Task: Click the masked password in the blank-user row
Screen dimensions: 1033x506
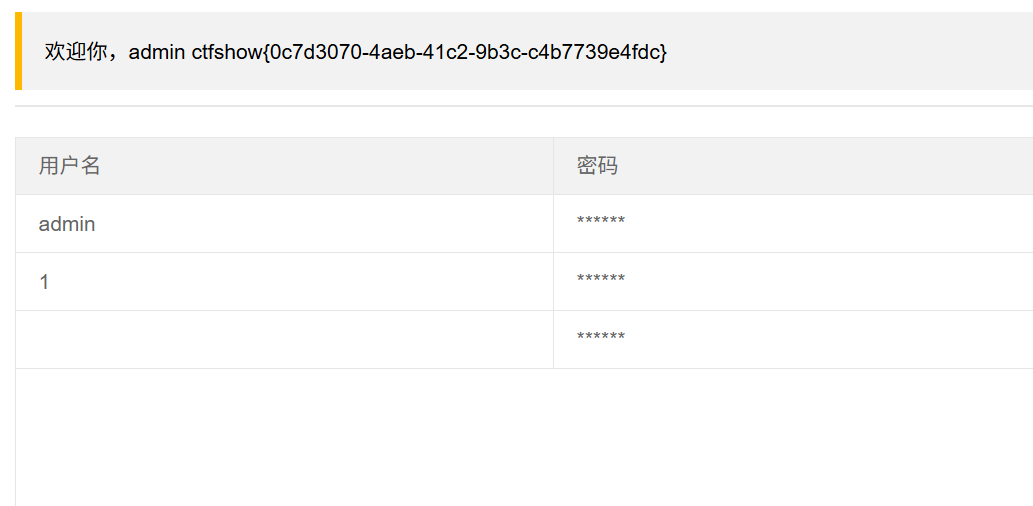Action: coord(601,338)
